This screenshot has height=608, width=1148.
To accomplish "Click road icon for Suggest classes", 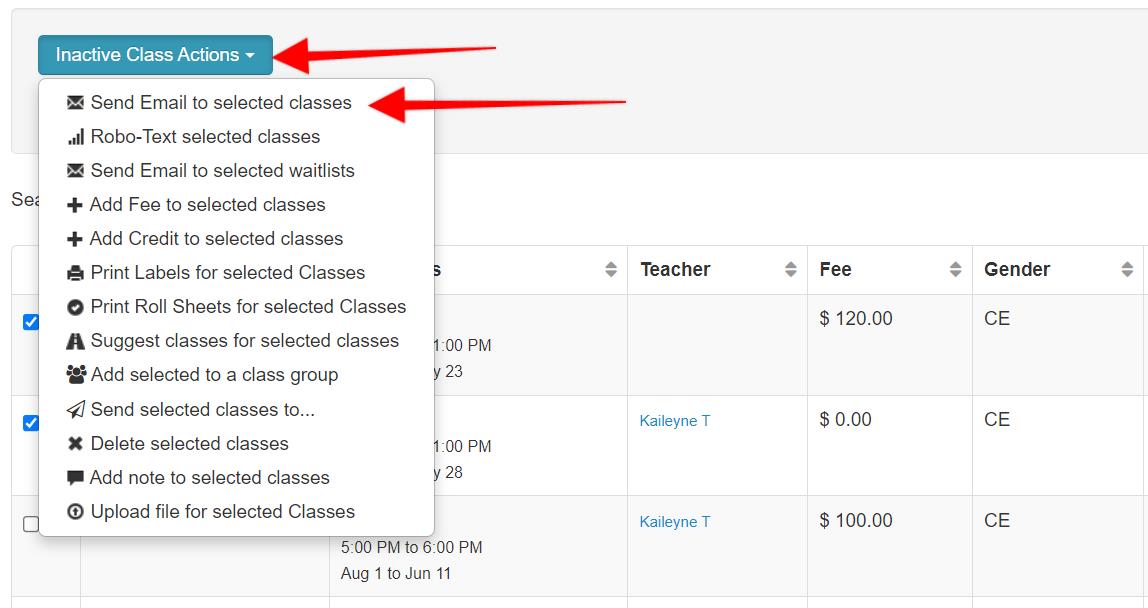I will [x=75, y=341].
